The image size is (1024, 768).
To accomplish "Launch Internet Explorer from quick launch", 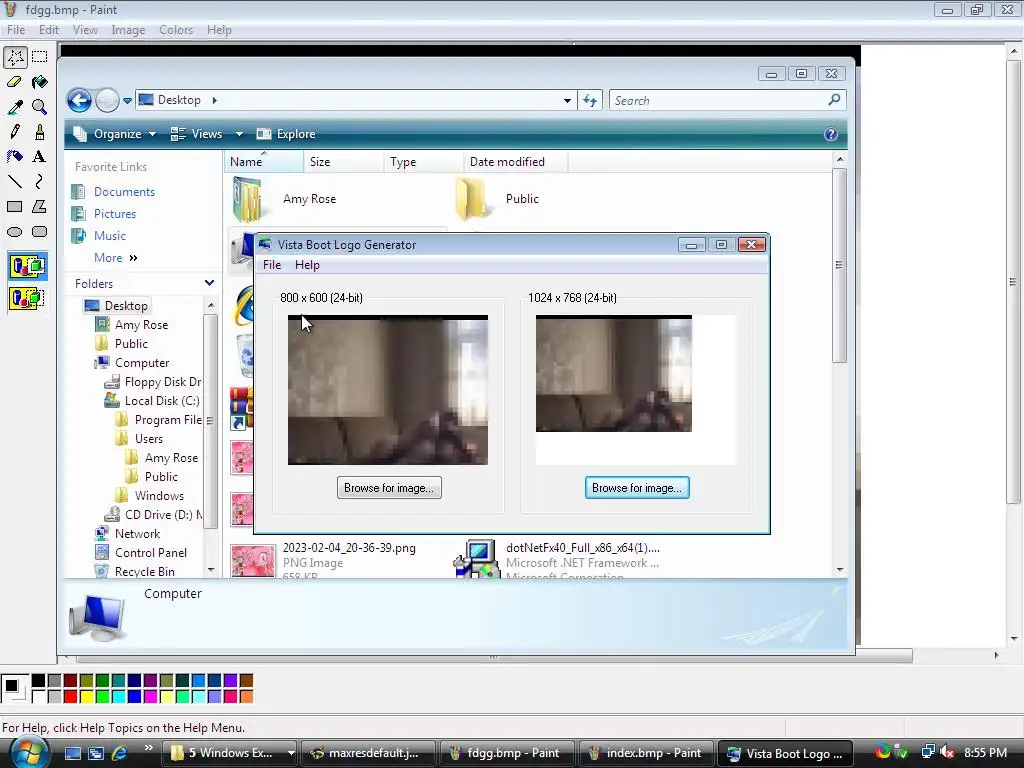I will point(120,753).
